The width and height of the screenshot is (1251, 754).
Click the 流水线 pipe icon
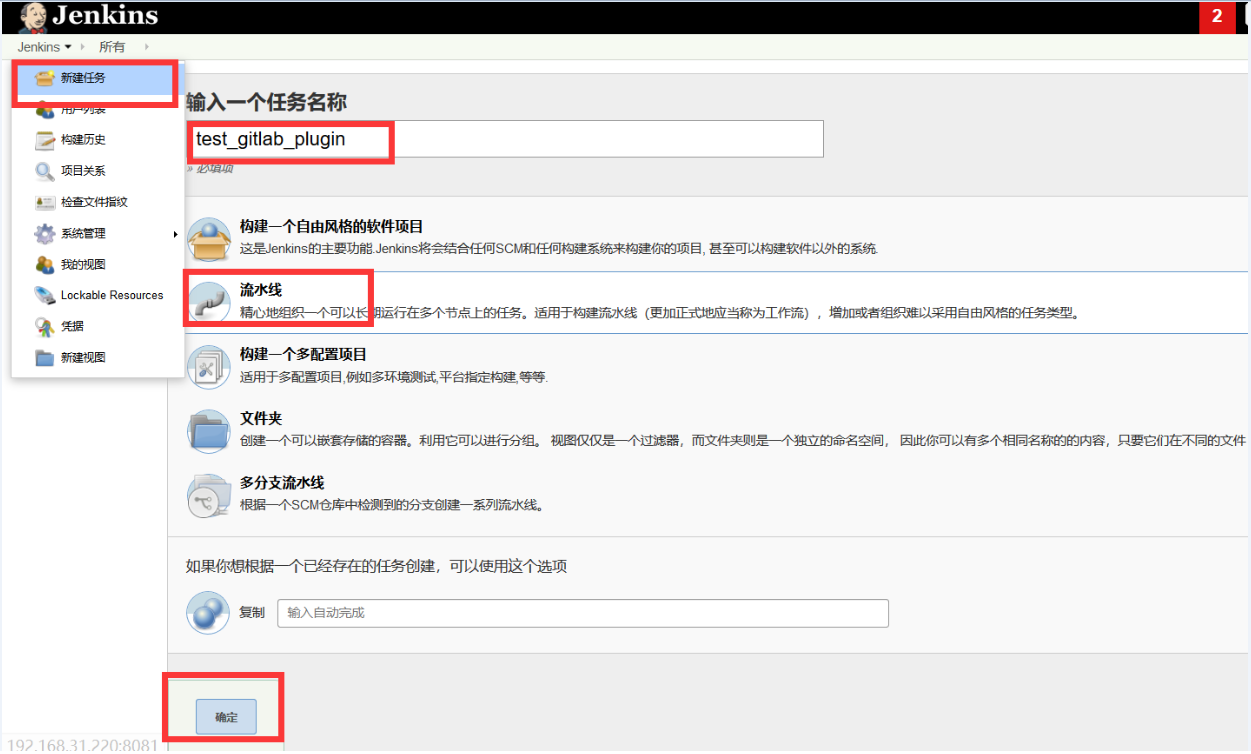coord(208,302)
